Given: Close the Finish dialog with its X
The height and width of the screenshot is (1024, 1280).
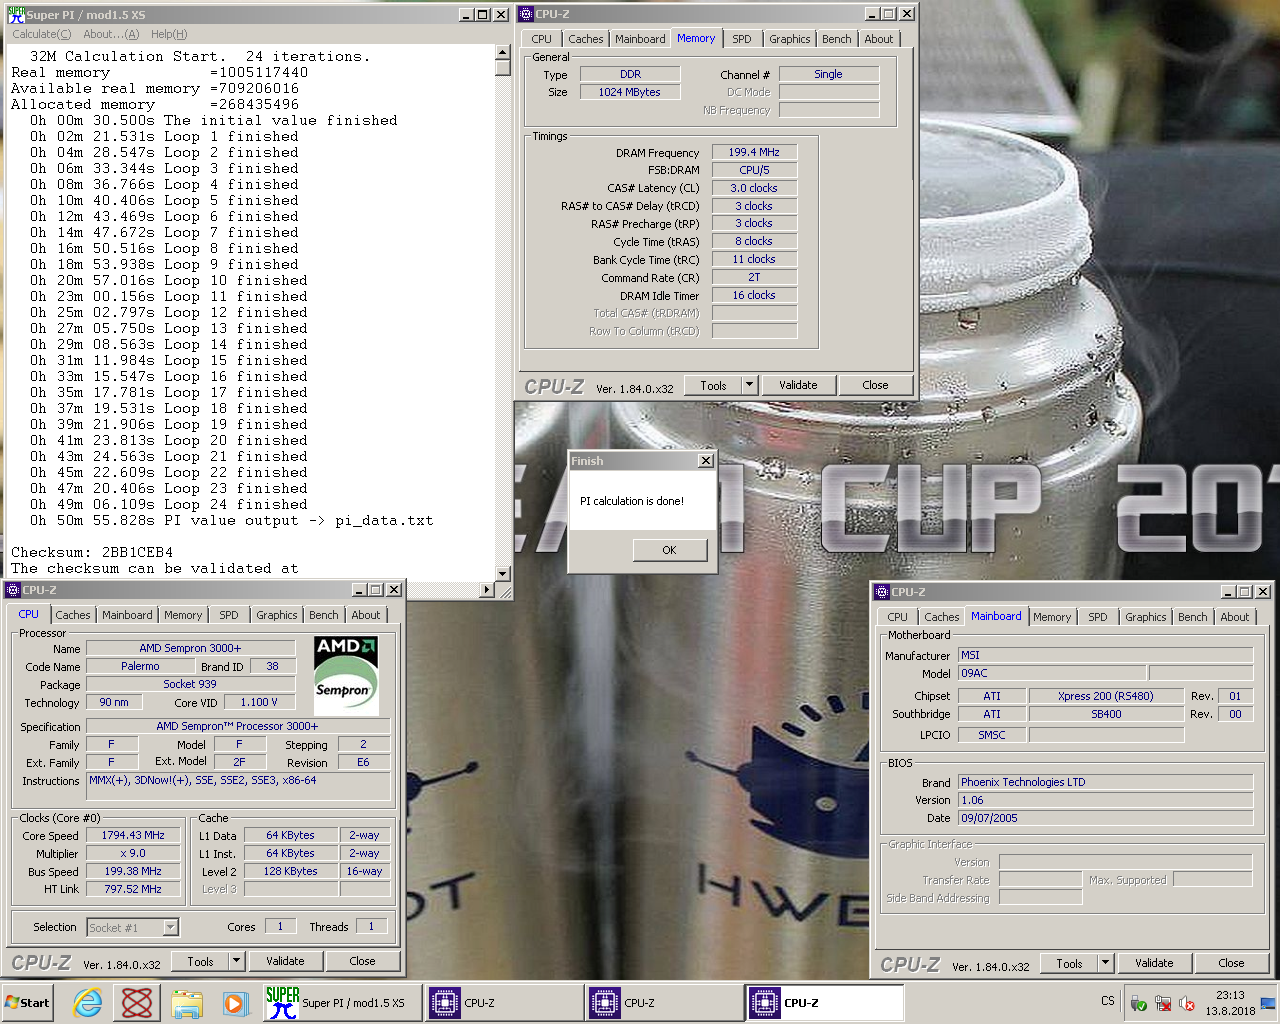Looking at the screenshot, I should [706, 461].
